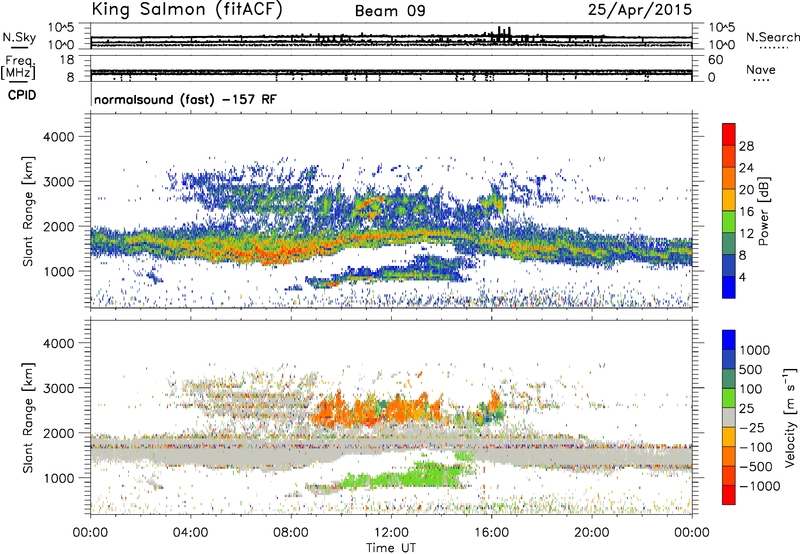The width and height of the screenshot is (800, 554).
Task: Click the '4000' tick on the power panel
Action: 58,137
